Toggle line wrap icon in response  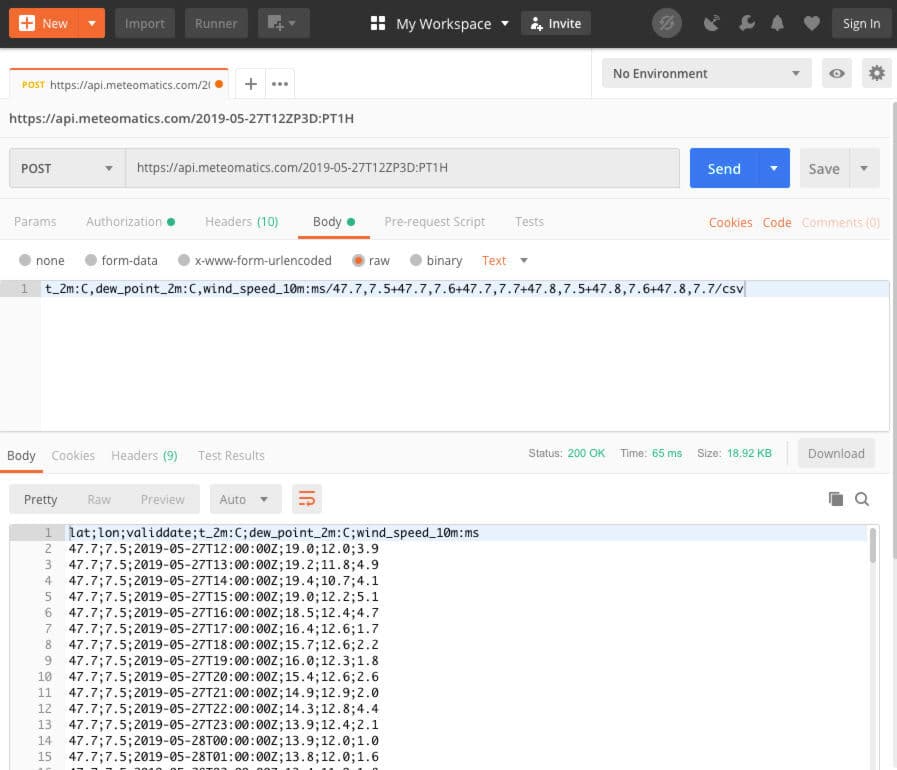306,499
